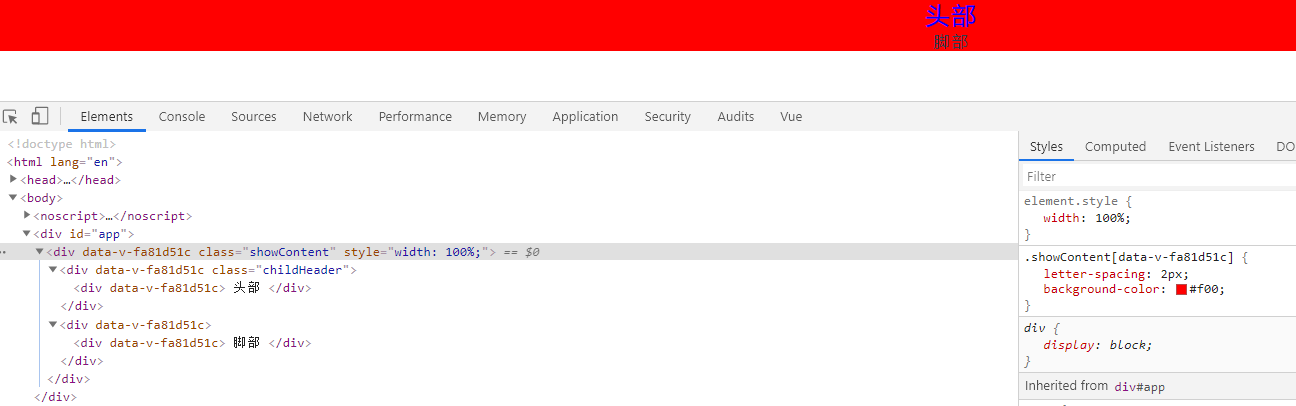
Task: Collapse the body element node
Action: coord(14,198)
